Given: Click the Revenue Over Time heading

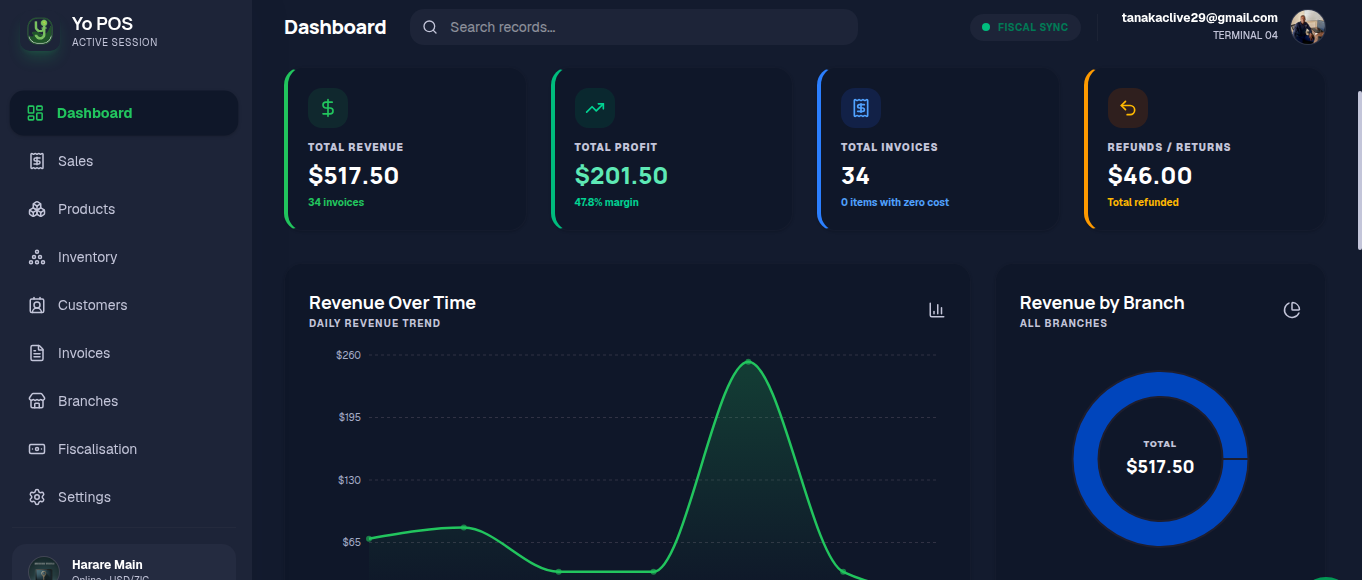Looking at the screenshot, I should click(x=392, y=303).
